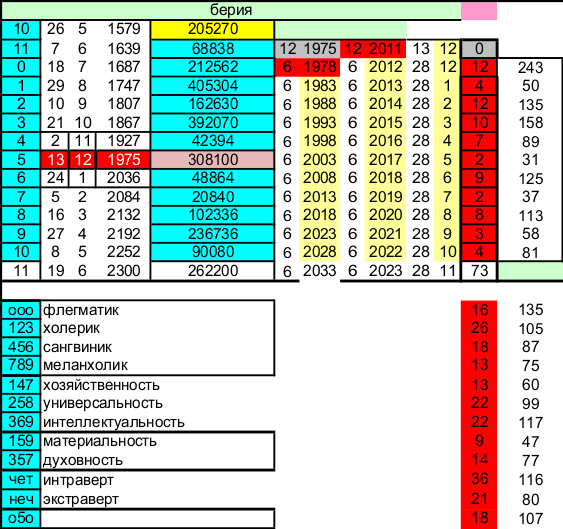This screenshot has height=529, width=563.
Task: Select the cyan cell with 405304
Action: click(213, 86)
